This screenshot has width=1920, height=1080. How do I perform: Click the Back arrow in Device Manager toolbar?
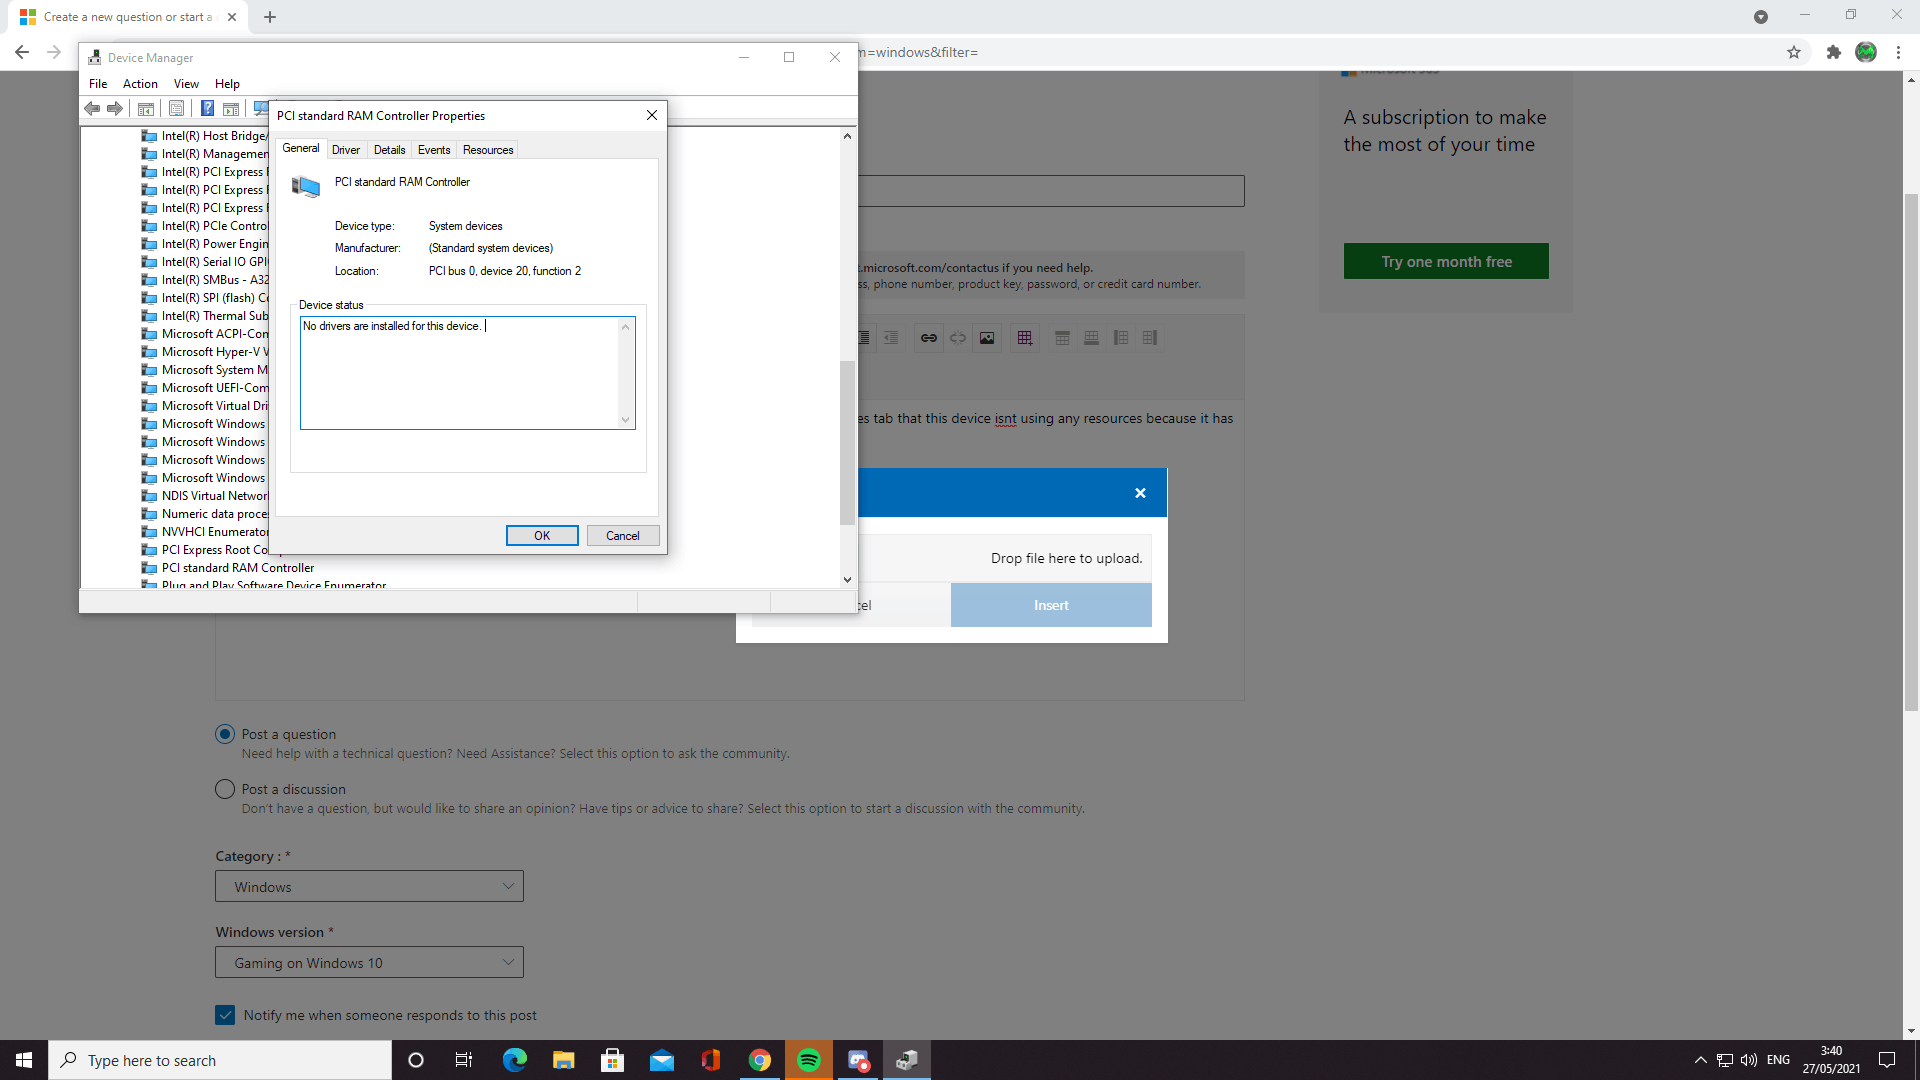[92, 109]
